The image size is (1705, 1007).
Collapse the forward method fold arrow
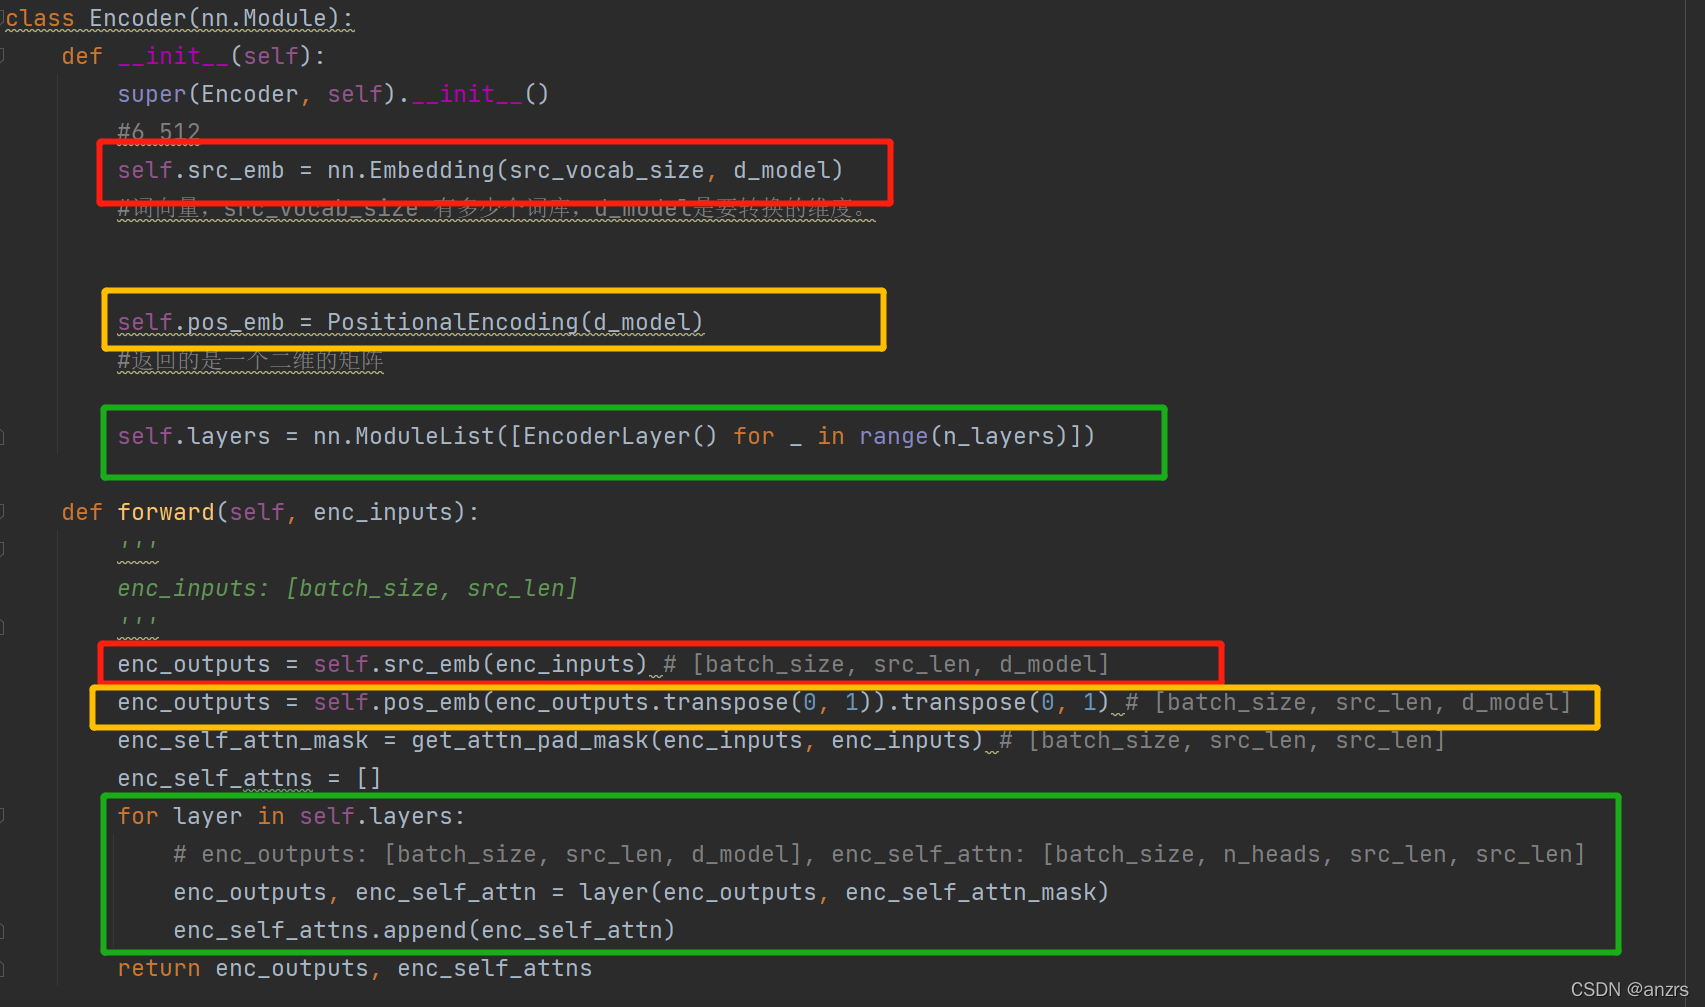click(x=8, y=512)
